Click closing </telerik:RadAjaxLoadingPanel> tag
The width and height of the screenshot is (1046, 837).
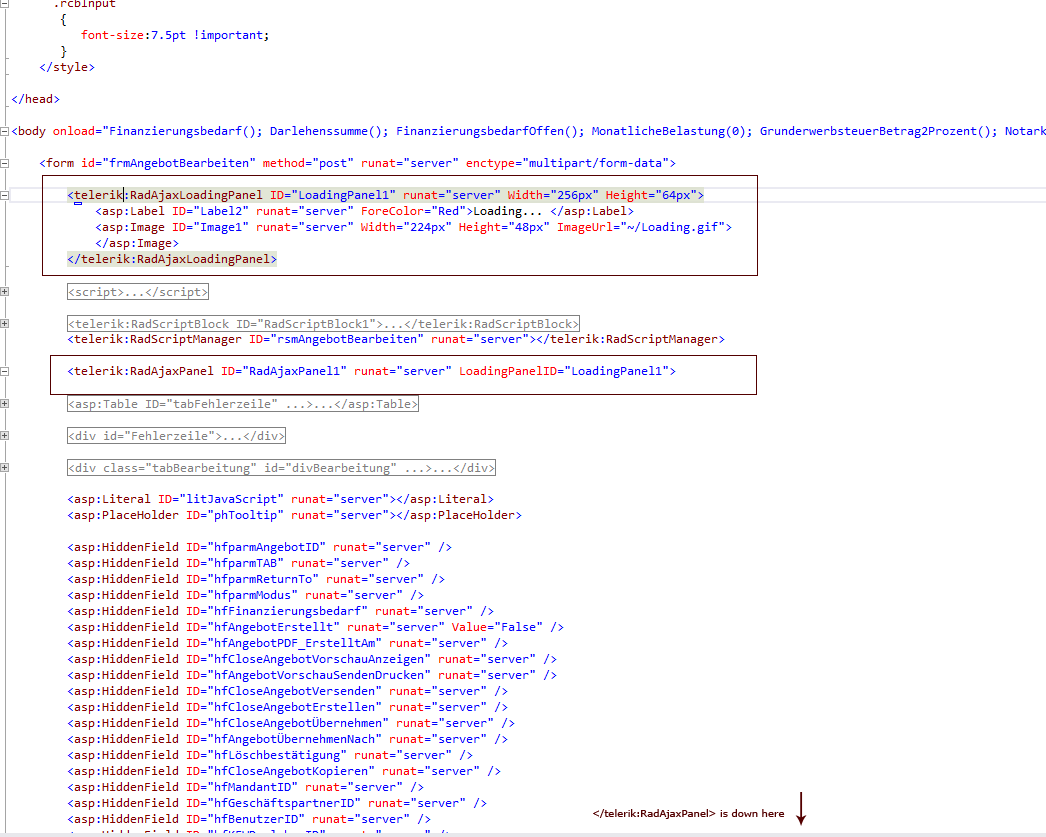[x=172, y=259]
